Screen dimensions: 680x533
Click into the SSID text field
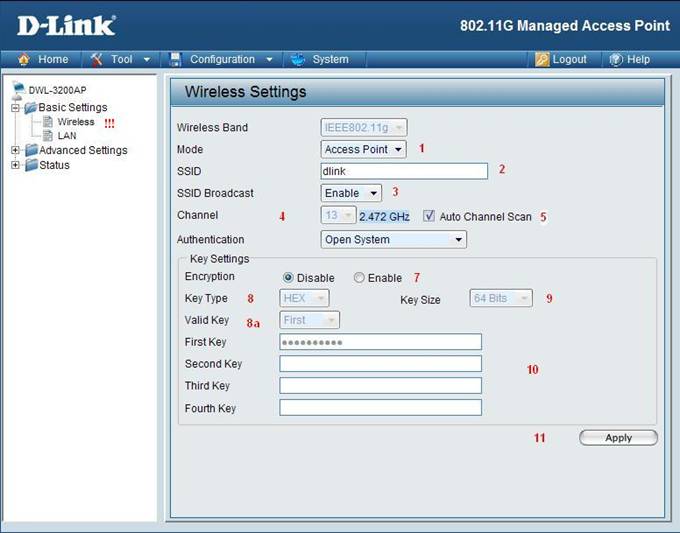click(x=404, y=171)
